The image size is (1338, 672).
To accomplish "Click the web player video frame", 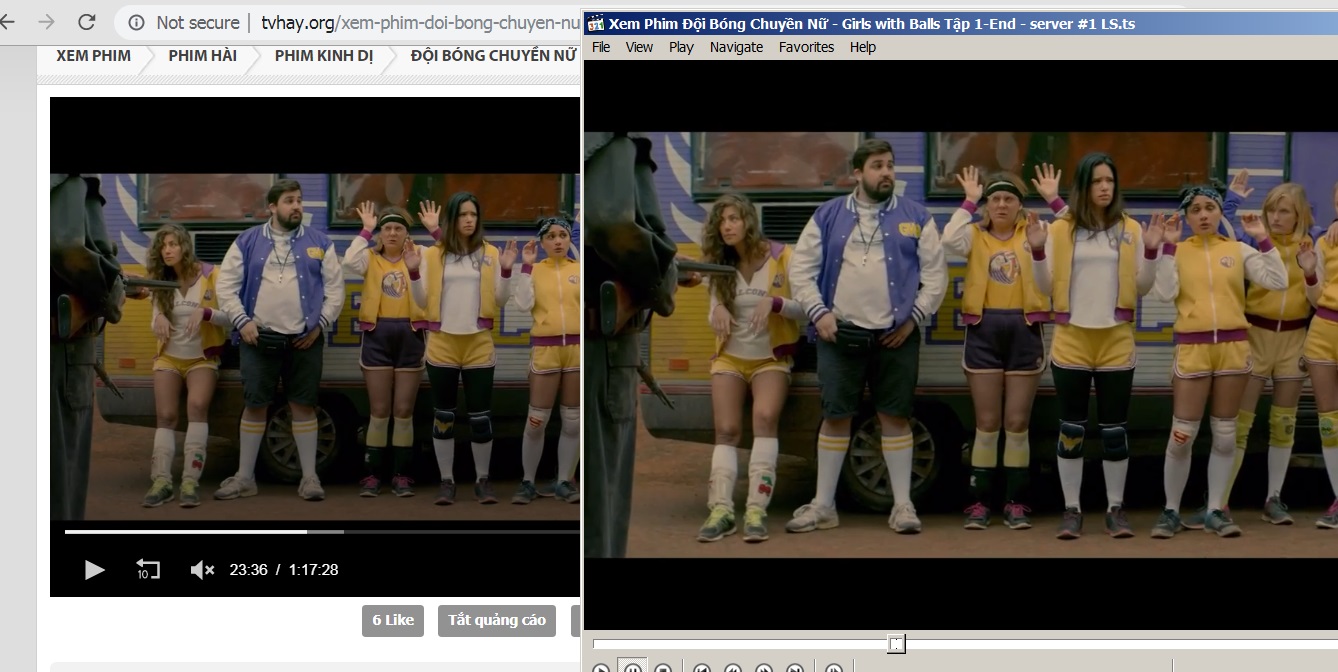I will tap(315, 346).
